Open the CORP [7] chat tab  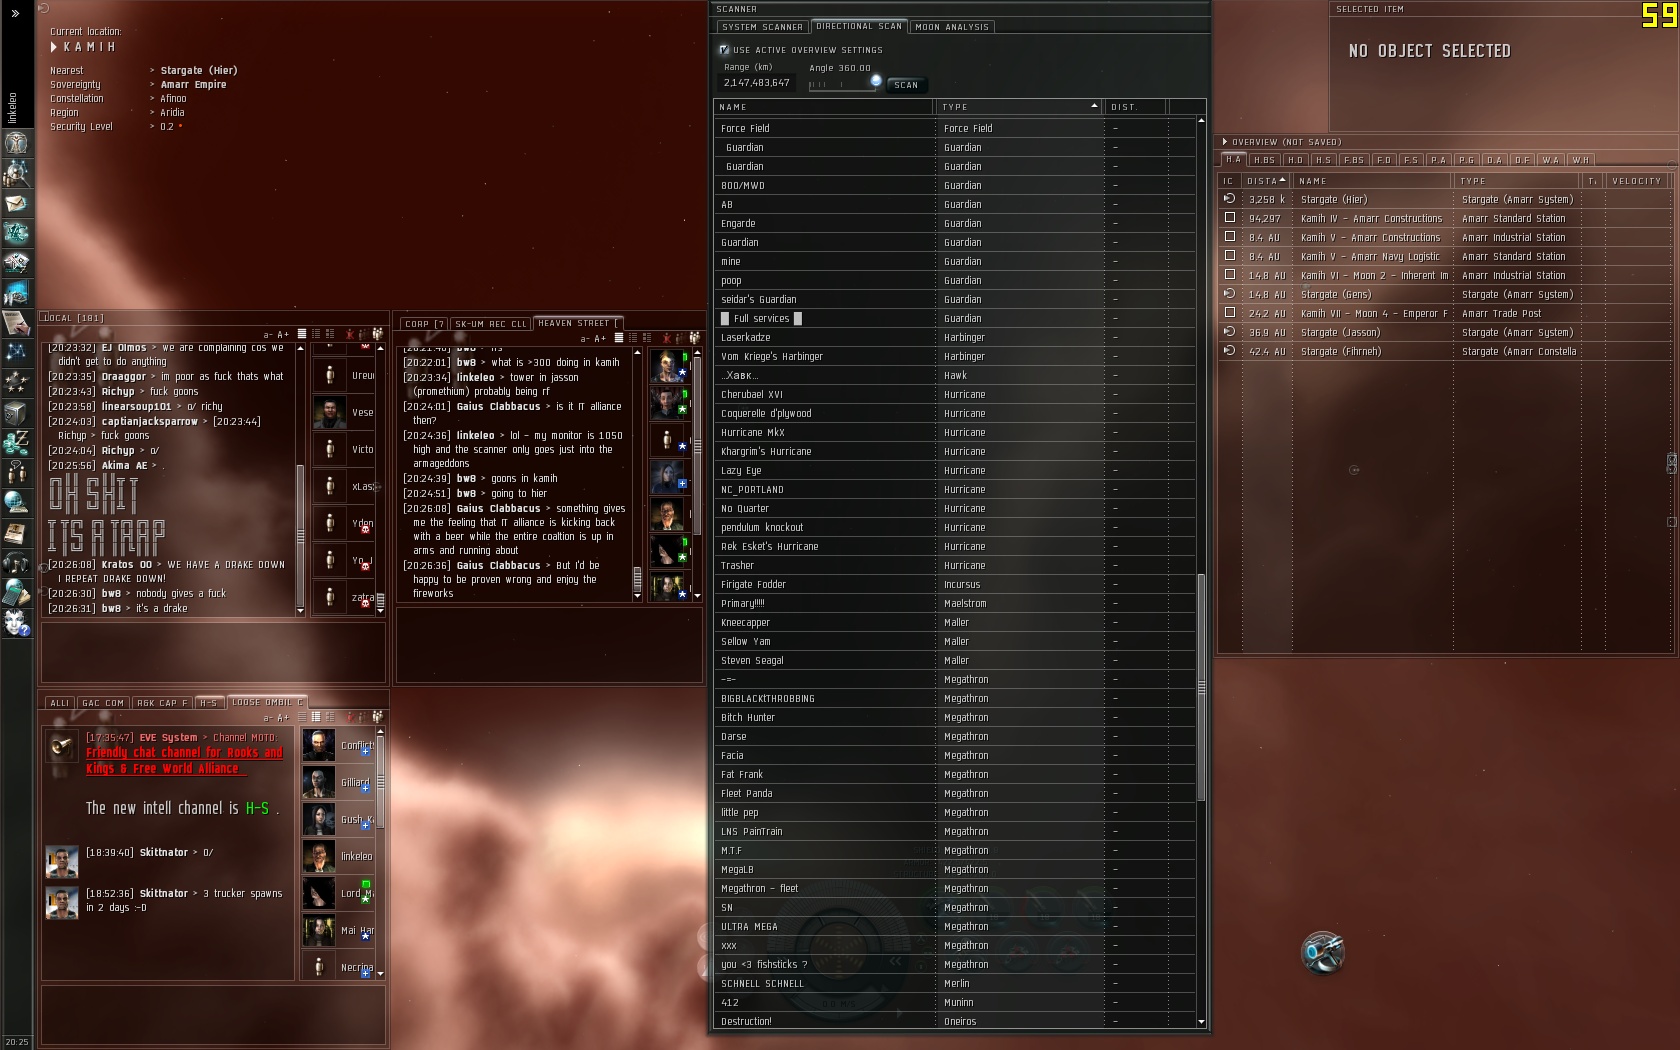coord(425,324)
